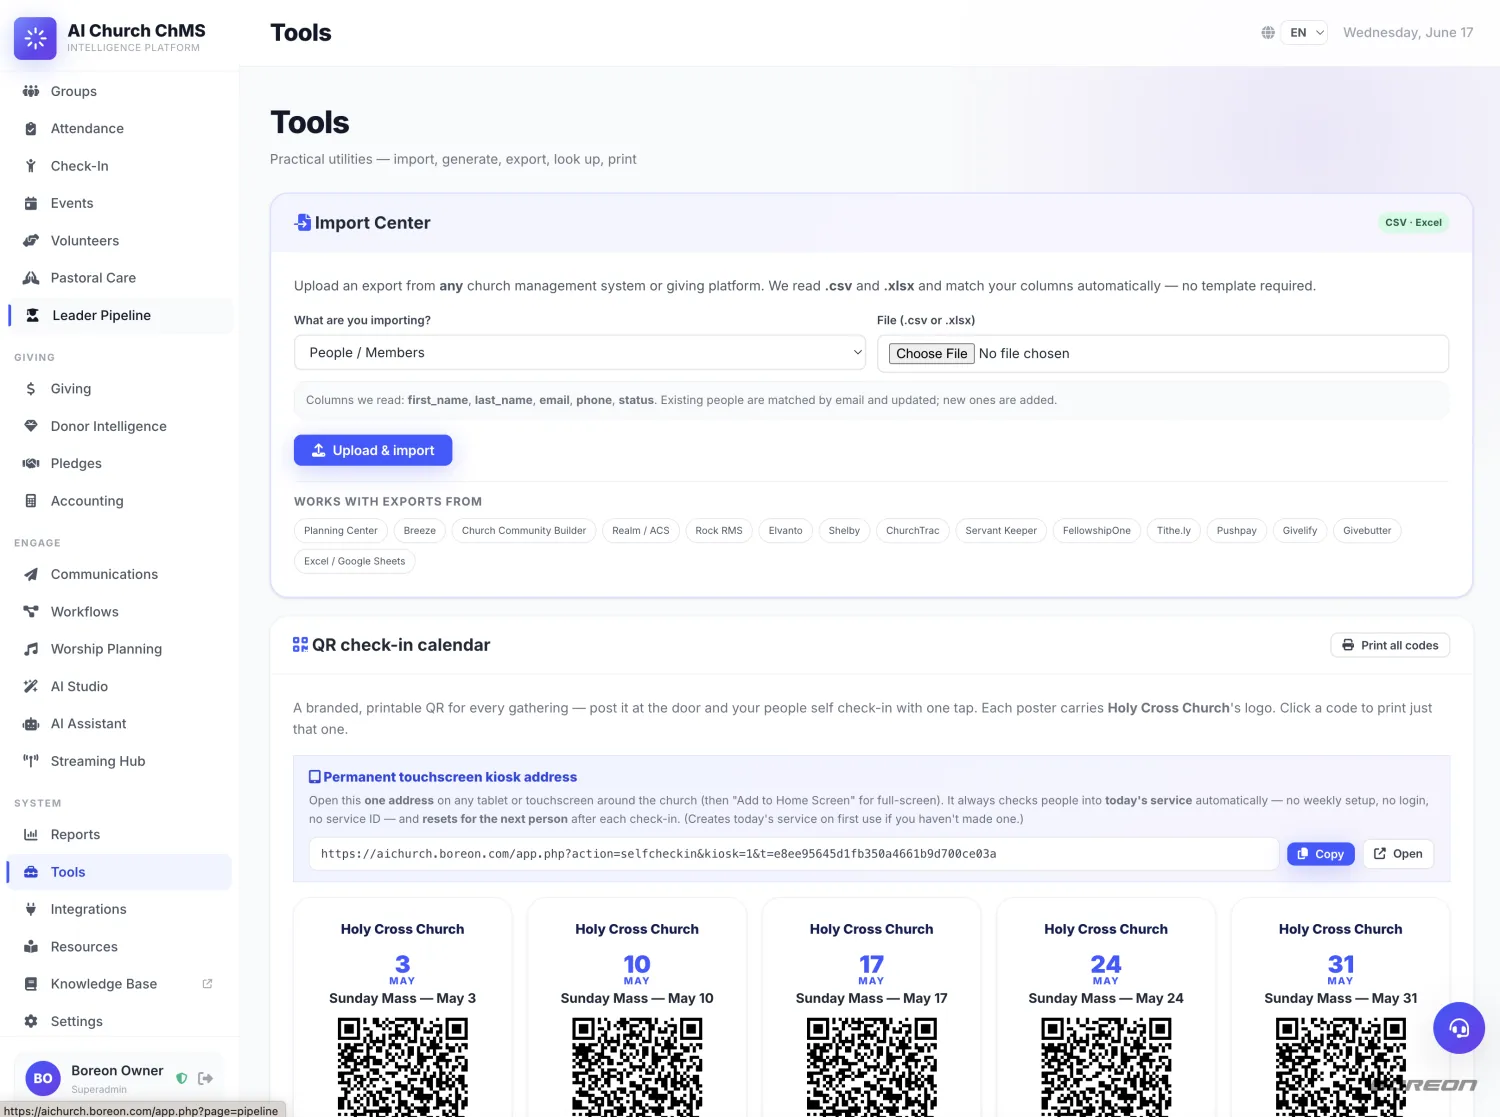Open Worship Planning music note icon

pyautogui.click(x=31, y=649)
